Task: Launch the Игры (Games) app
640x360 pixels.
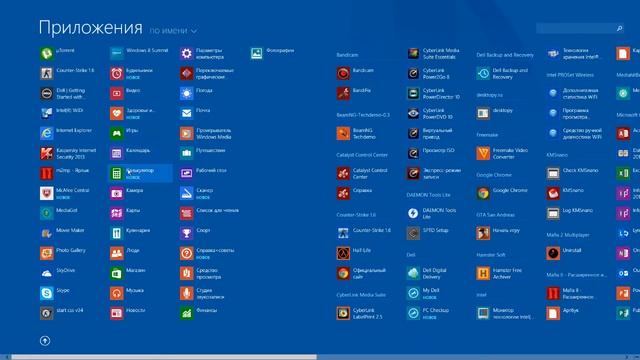Action: pos(124,133)
